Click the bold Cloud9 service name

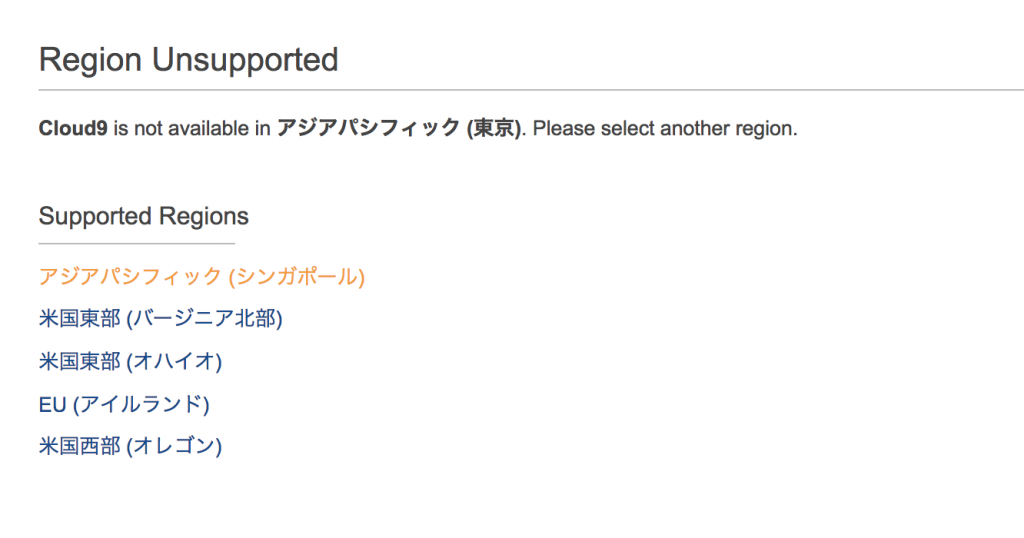pos(73,128)
